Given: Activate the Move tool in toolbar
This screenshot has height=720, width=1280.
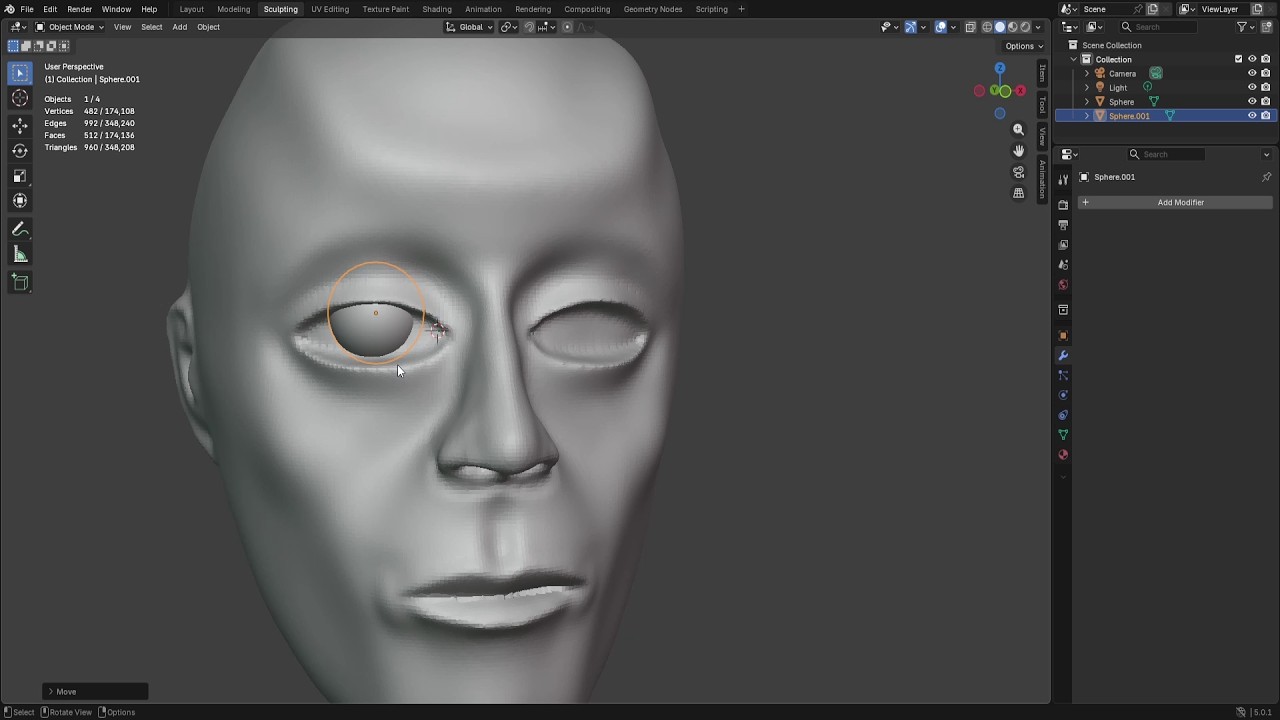Looking at the screenshot, I should [x=20, y=126].
